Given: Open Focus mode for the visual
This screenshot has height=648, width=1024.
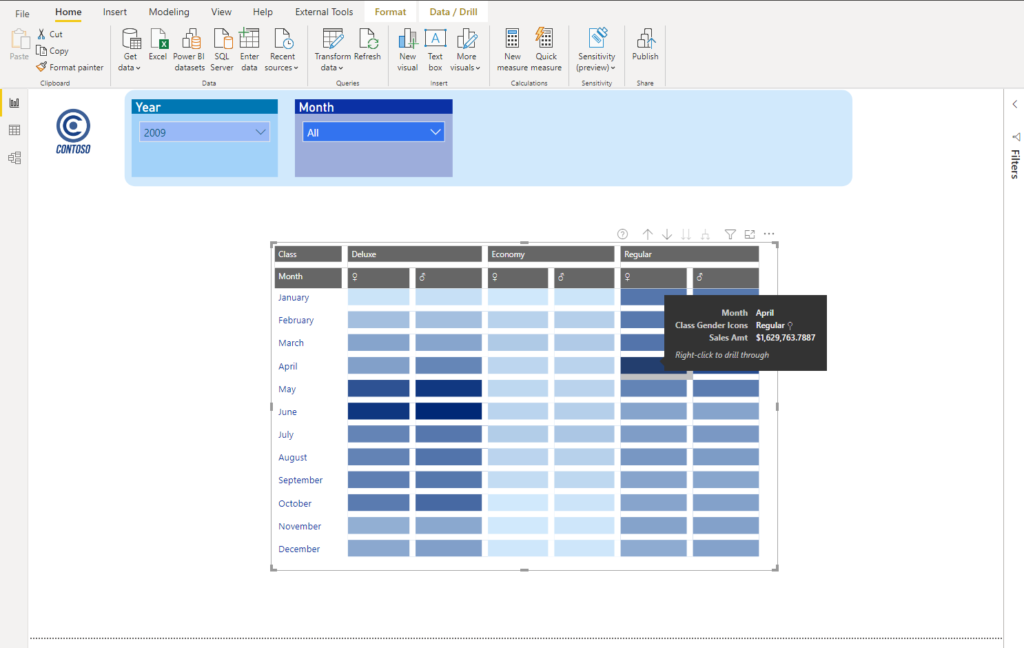Looking at the screenshot, I should coord(750,234).
